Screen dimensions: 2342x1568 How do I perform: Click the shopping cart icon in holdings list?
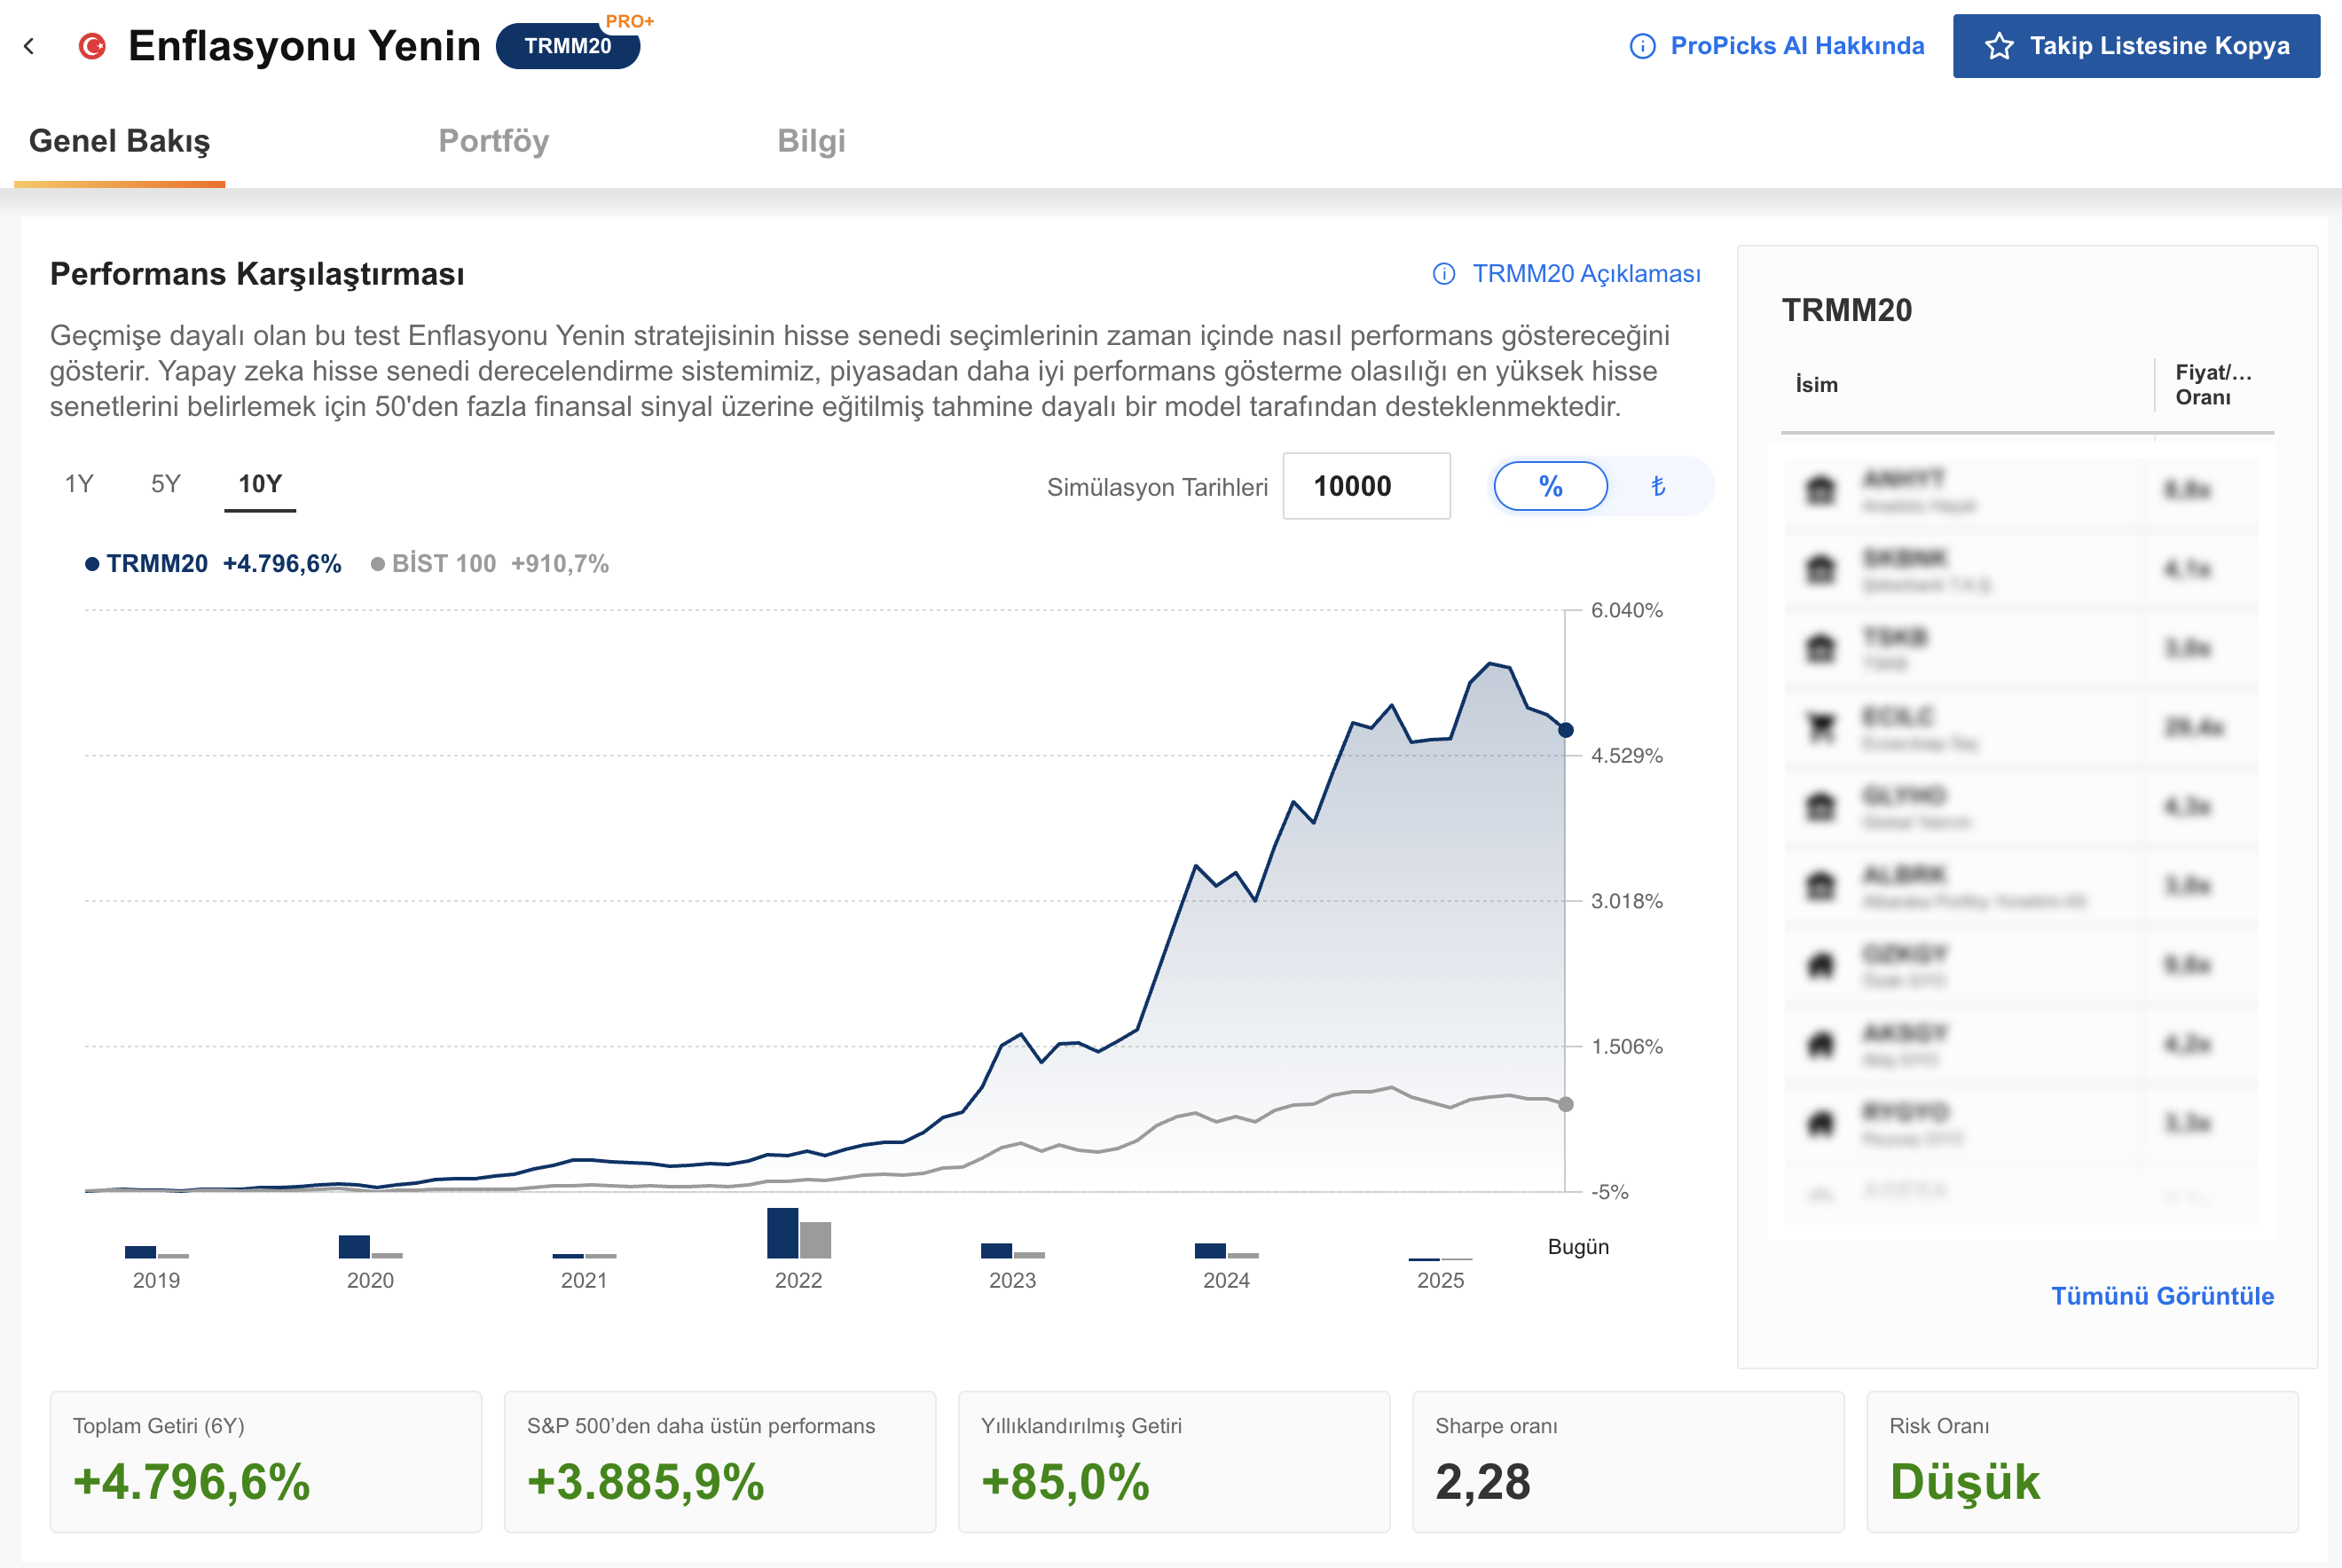tap(1820, 727)
